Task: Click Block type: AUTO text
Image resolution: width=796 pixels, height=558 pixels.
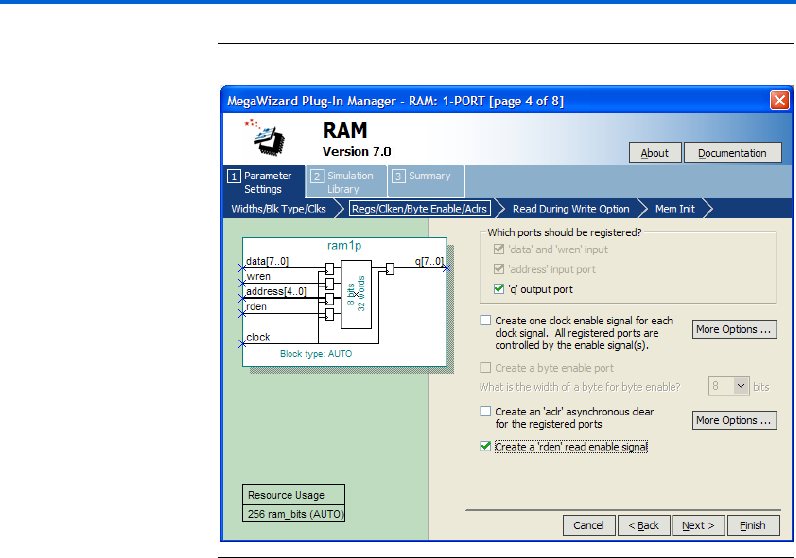Action: click(316, 354)
